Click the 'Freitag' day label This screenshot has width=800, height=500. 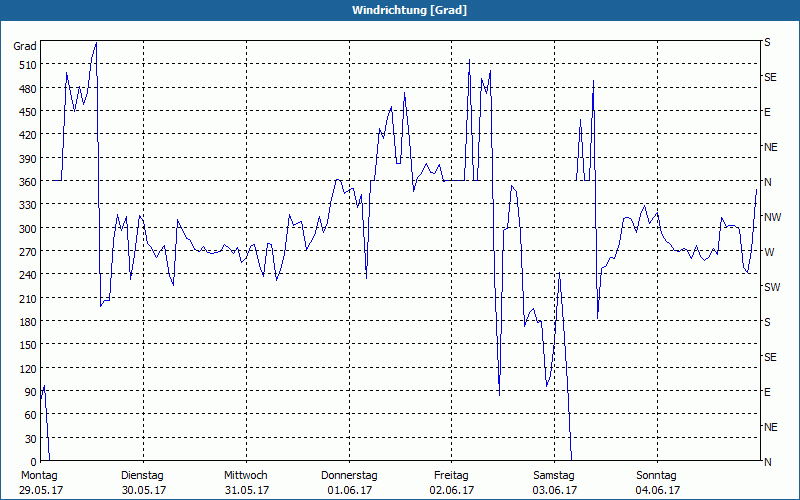coord(451,476)
